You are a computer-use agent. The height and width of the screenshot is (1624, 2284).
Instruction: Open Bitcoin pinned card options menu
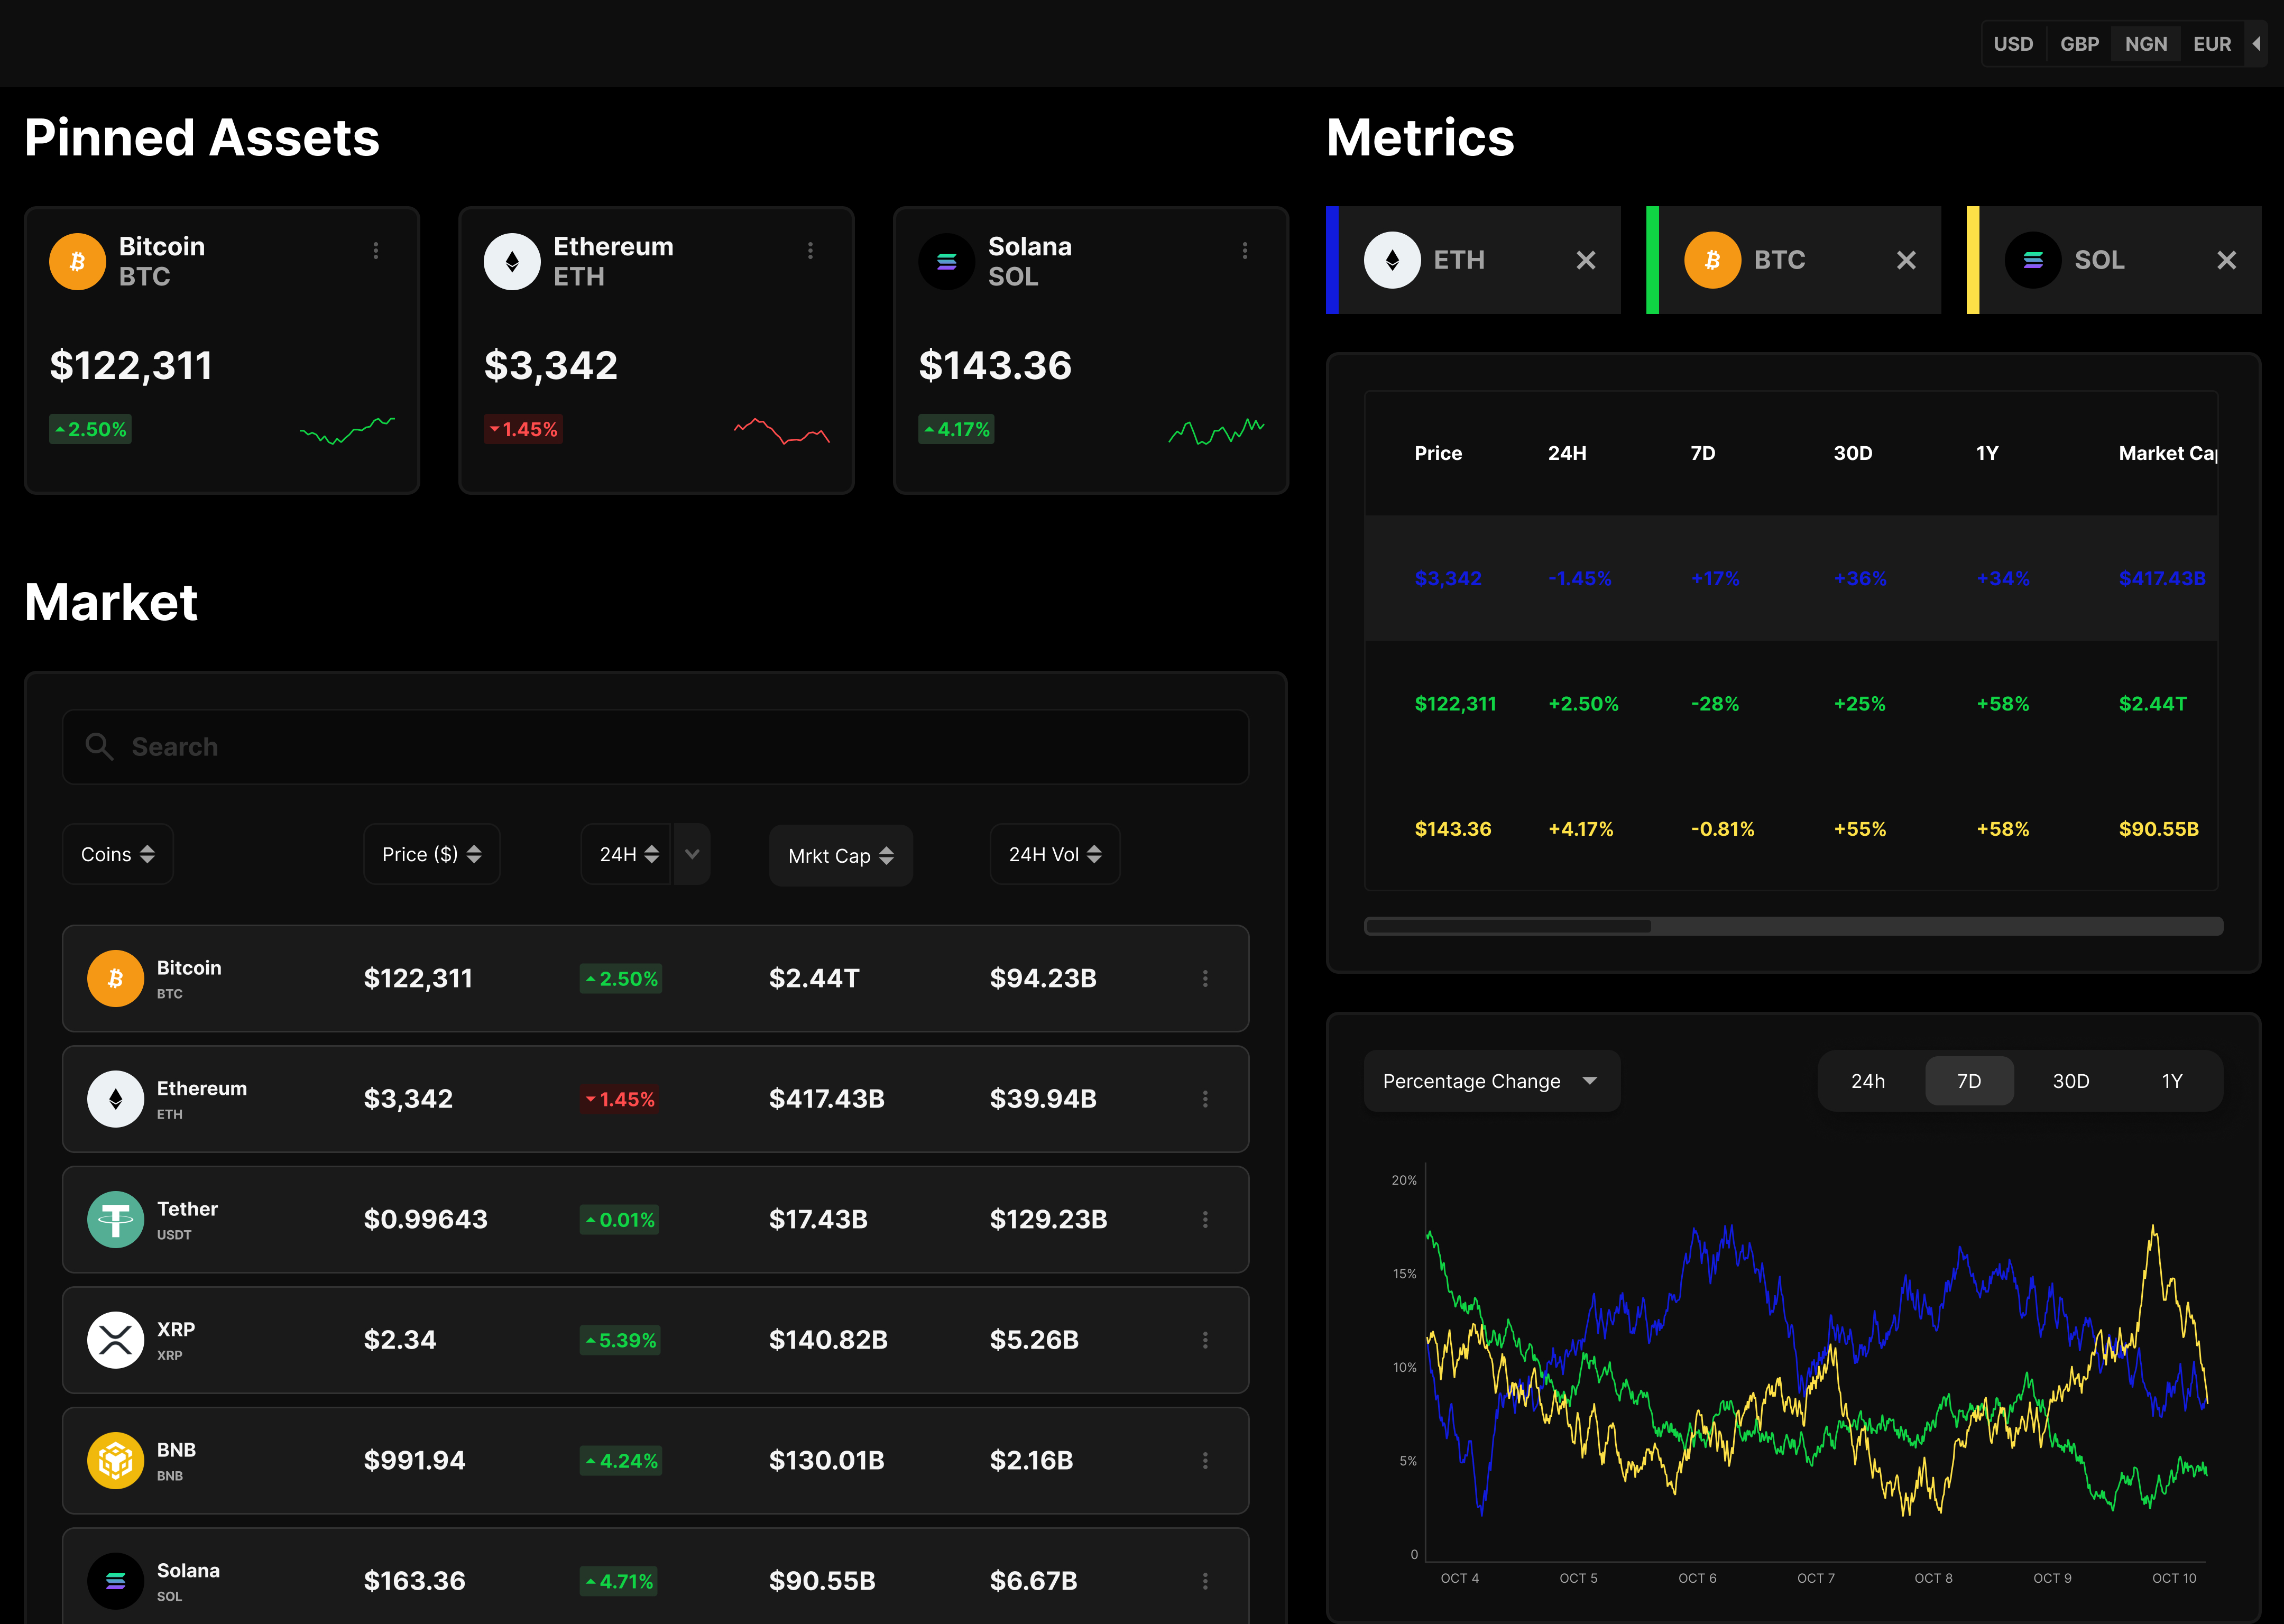point(376,250)
